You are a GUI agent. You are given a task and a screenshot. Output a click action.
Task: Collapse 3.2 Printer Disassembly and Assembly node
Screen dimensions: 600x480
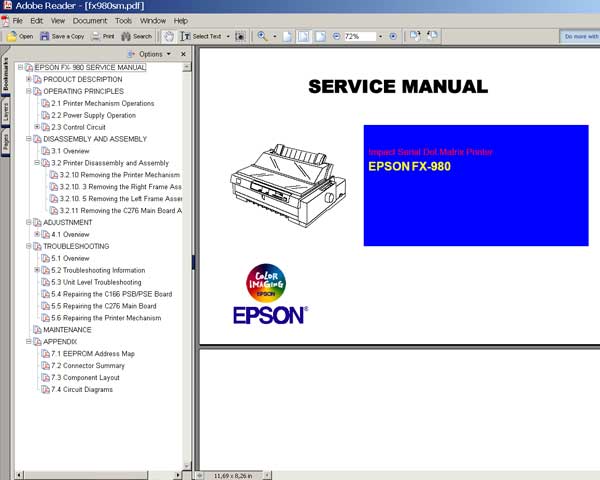pyautogui.click(x=37, y=163)
